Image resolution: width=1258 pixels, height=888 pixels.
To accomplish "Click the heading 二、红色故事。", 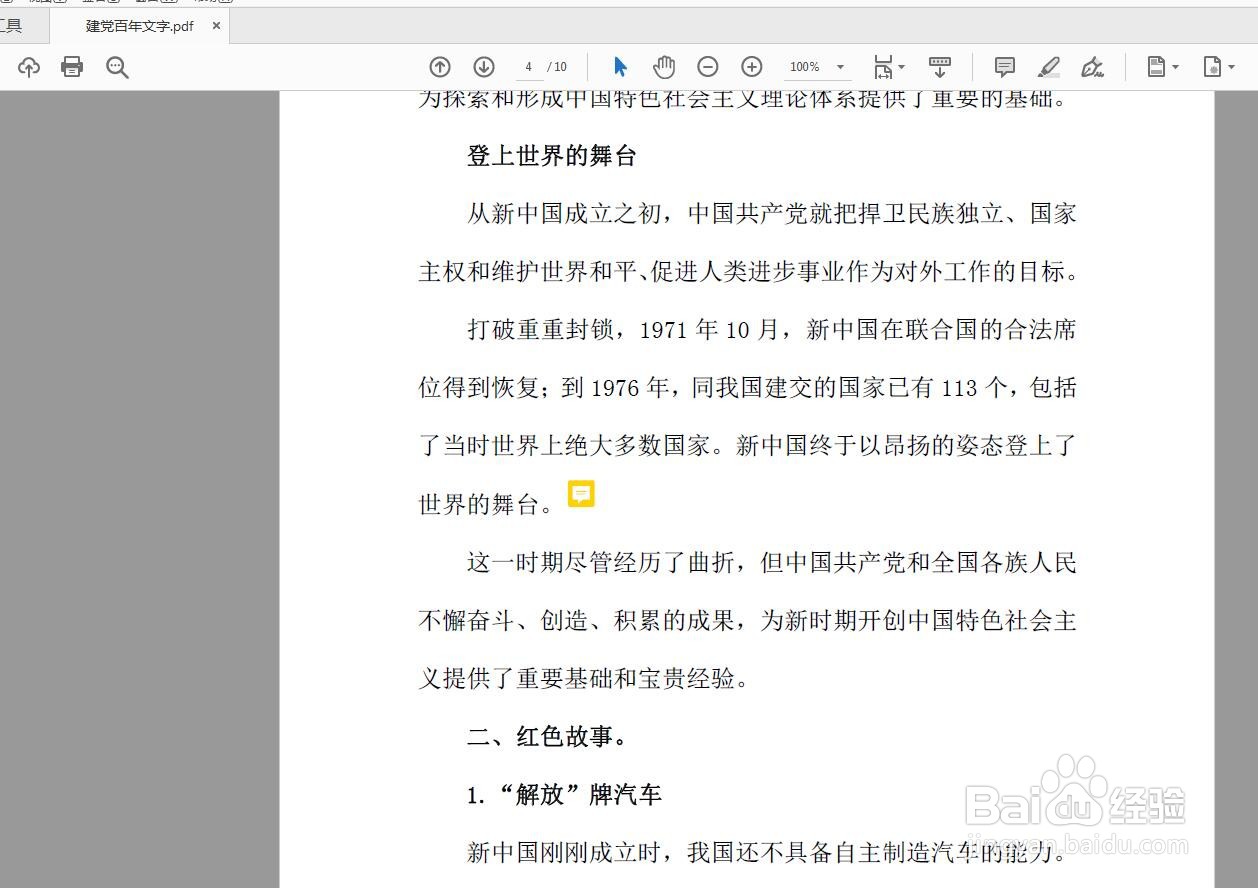I will (548, 738).
